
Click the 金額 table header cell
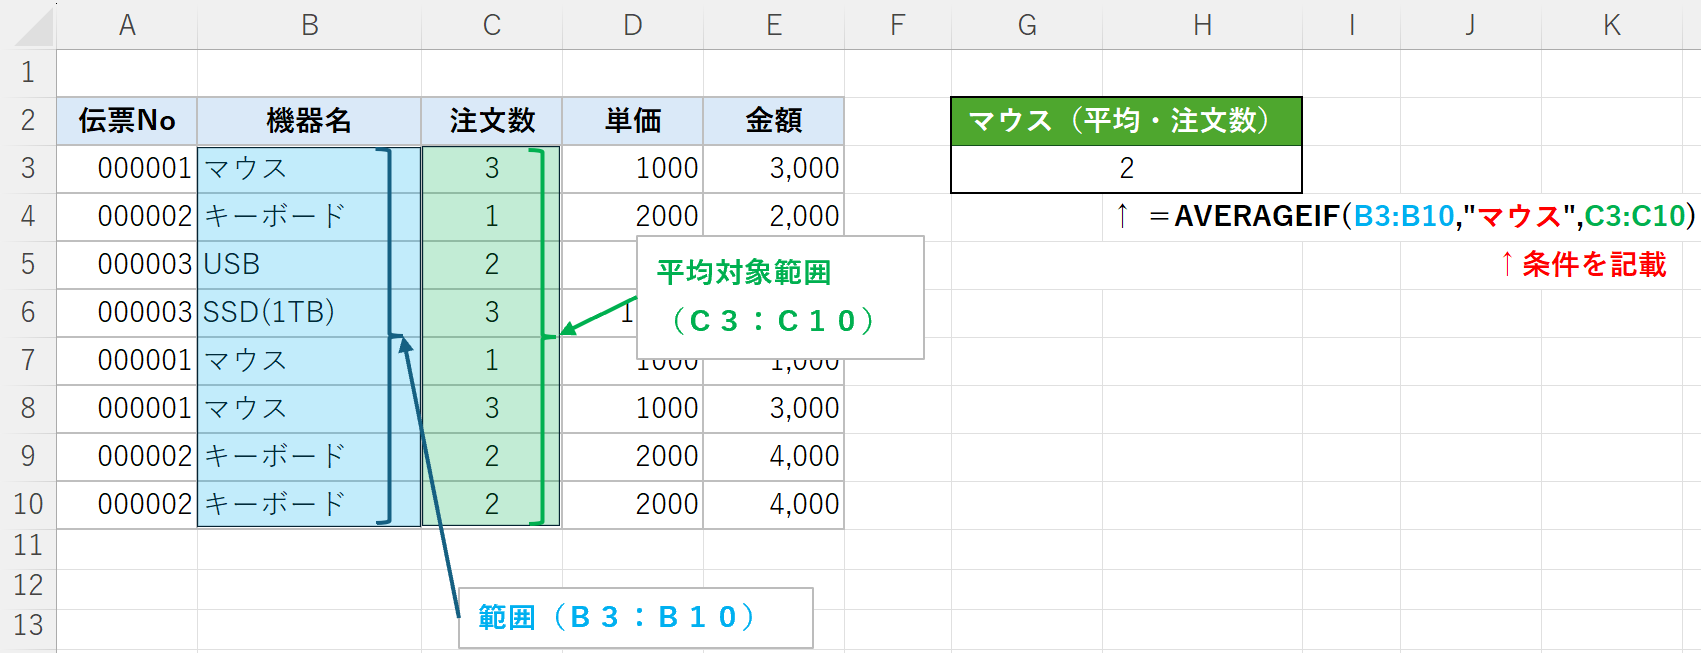tap(773, 121)
